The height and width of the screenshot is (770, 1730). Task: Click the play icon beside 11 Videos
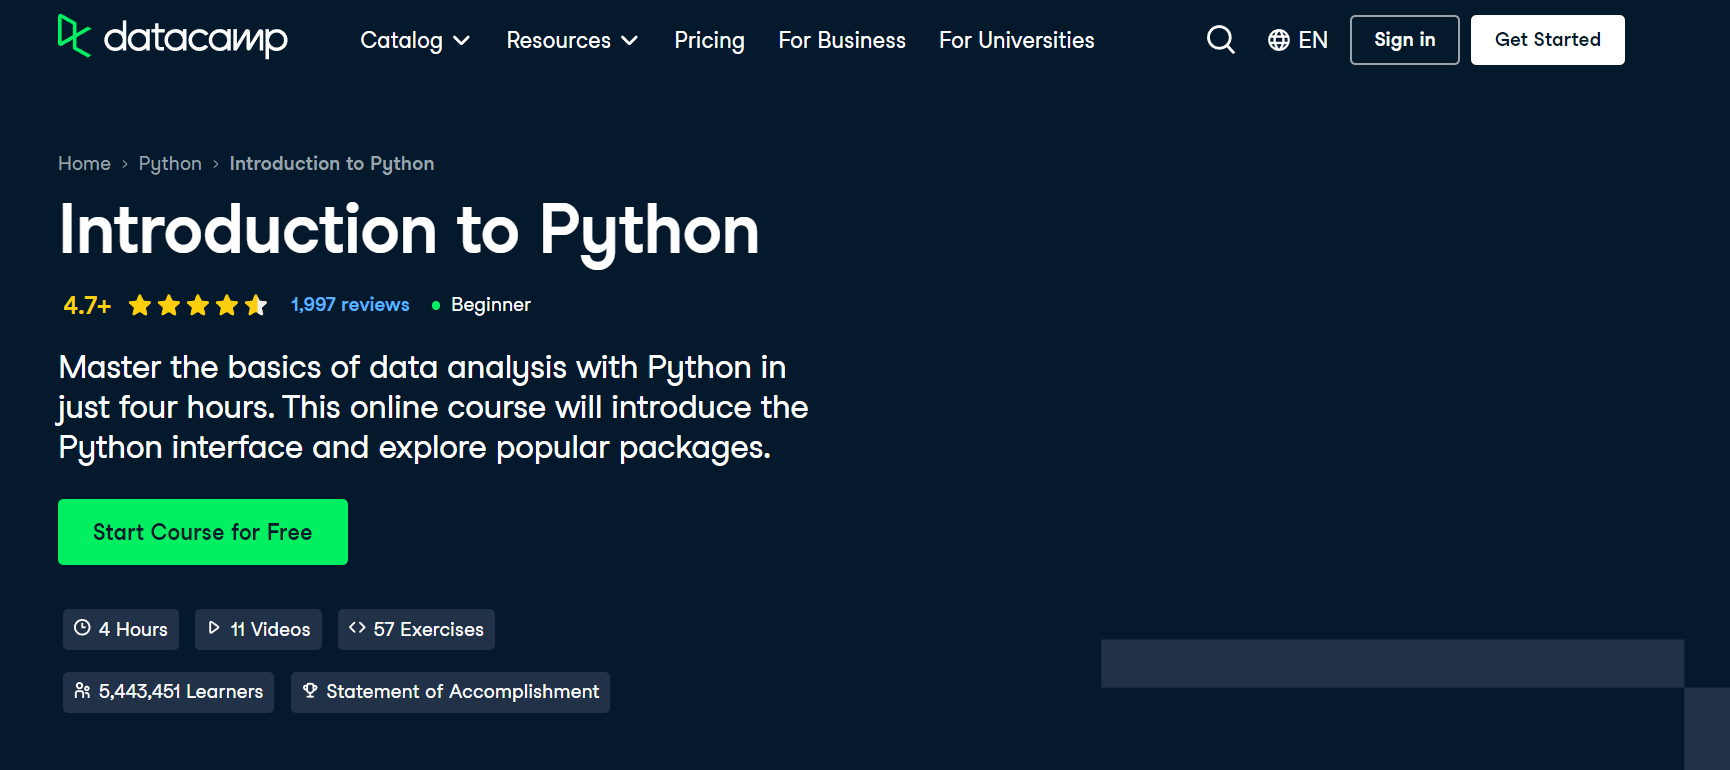point(214,628)
